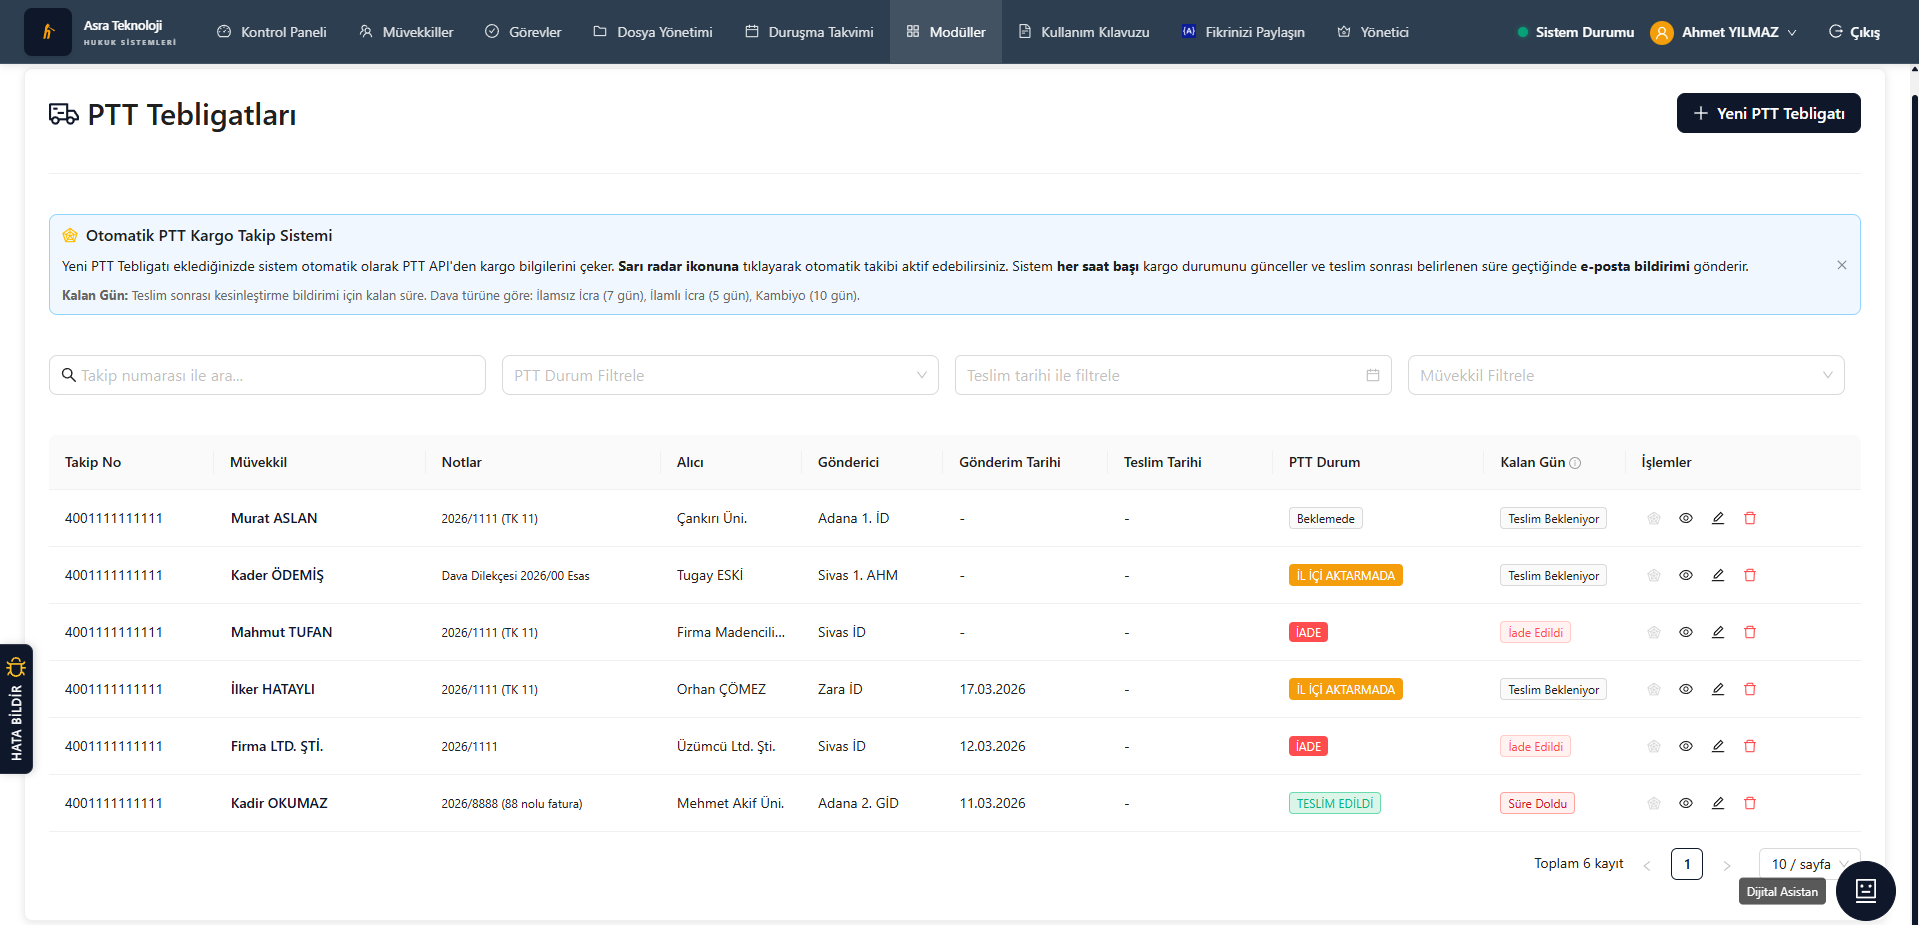The width and height of the screenshot is (1919, 925).
Task: Toggle radar tracking for İlker HATAYLI row
Action: coord(1654,689)
